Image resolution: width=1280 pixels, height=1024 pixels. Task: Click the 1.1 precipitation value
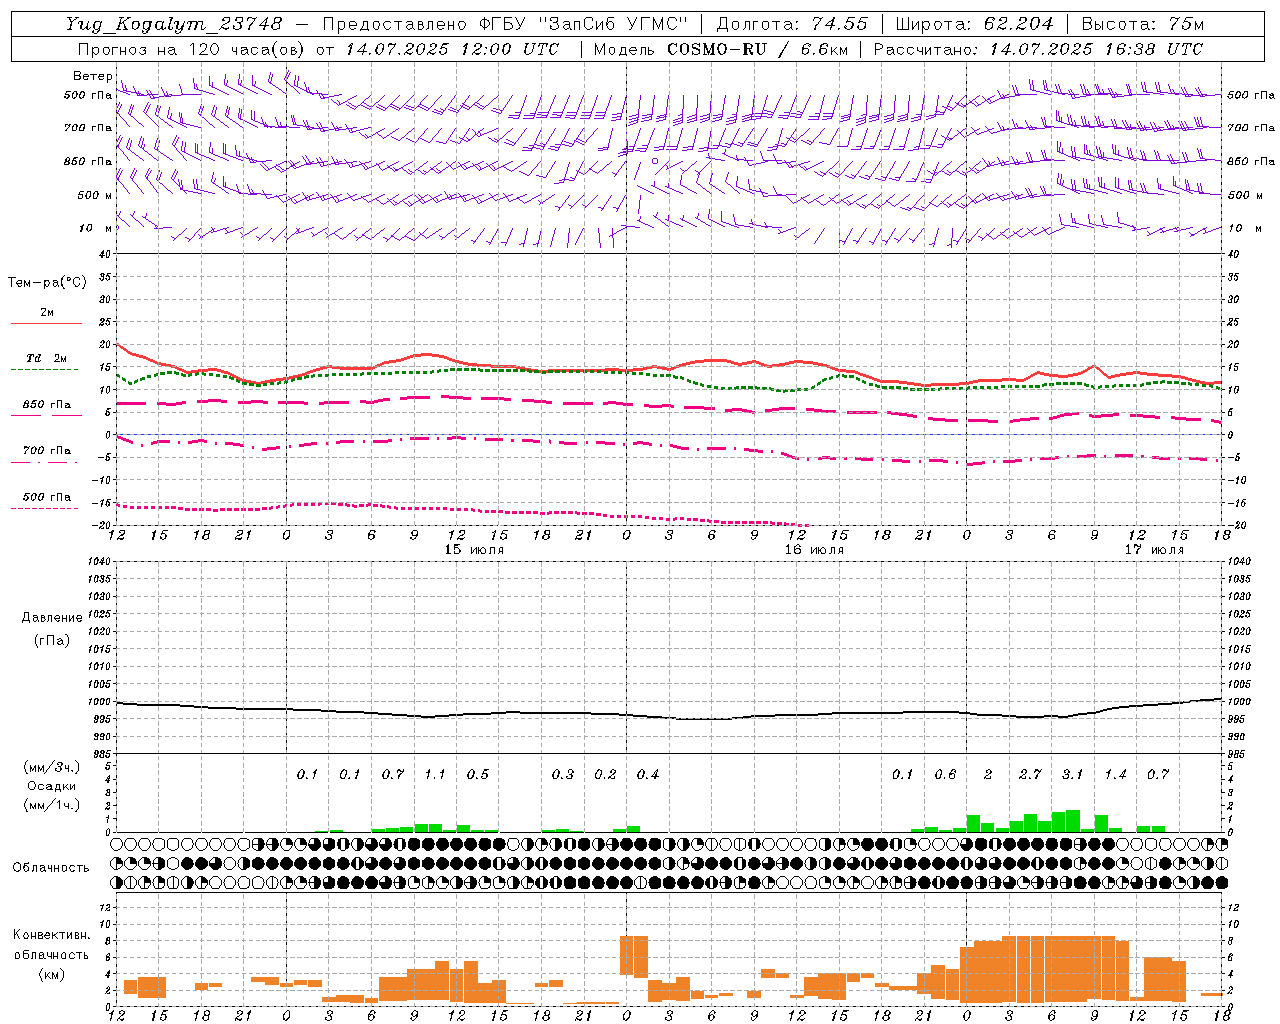[435, 775]
